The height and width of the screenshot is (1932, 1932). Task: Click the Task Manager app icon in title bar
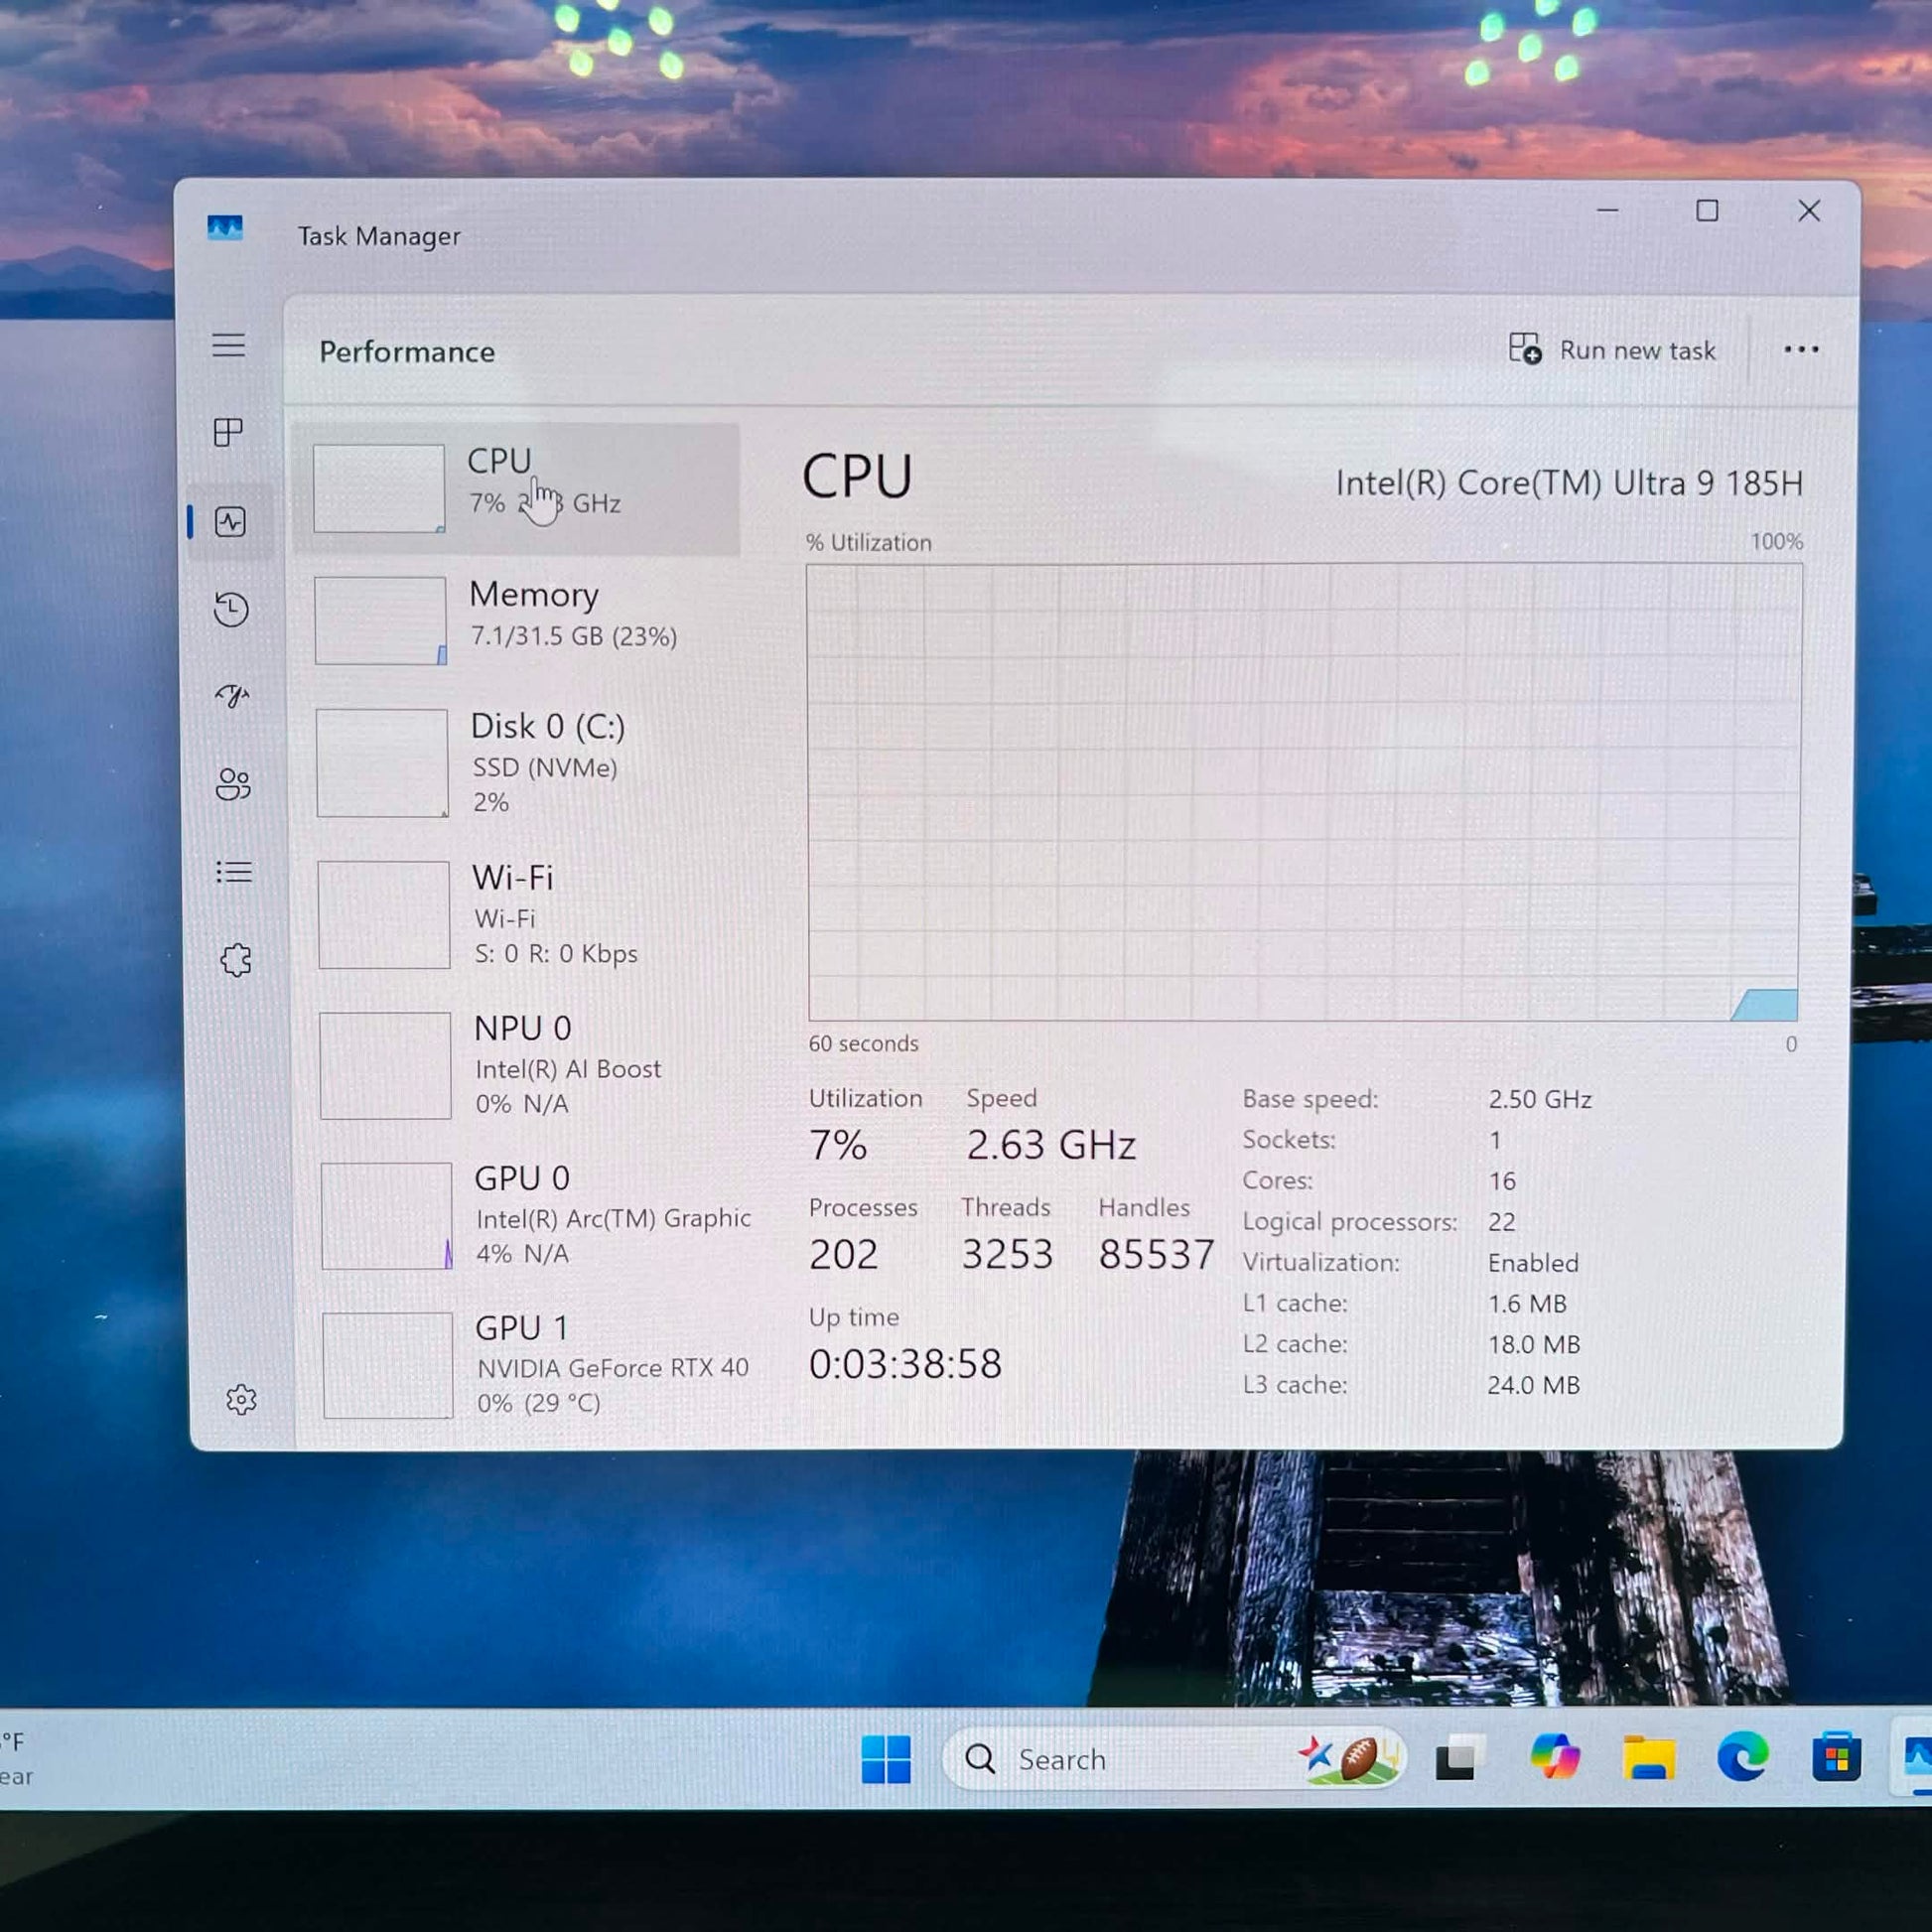click(225, 227)
